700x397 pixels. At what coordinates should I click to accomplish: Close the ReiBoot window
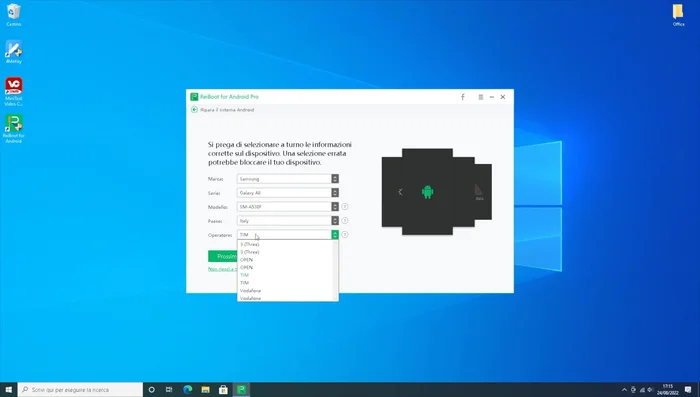[x=503, y=97]
